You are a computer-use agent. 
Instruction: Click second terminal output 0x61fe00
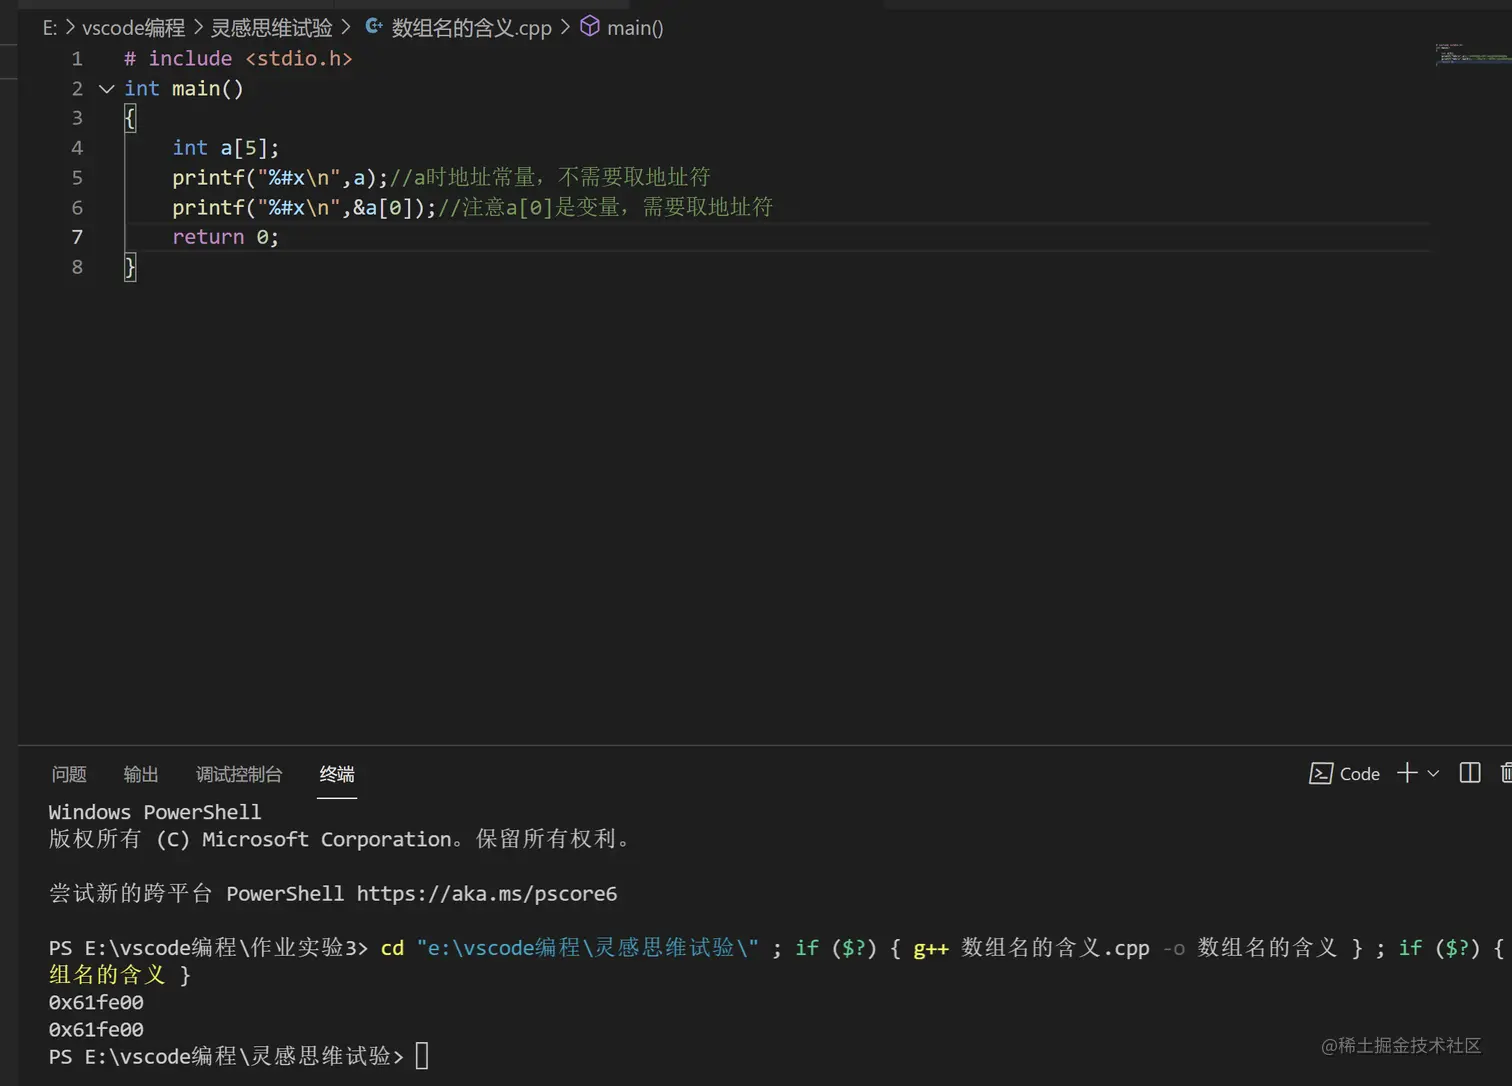[x=96, y=1029]
